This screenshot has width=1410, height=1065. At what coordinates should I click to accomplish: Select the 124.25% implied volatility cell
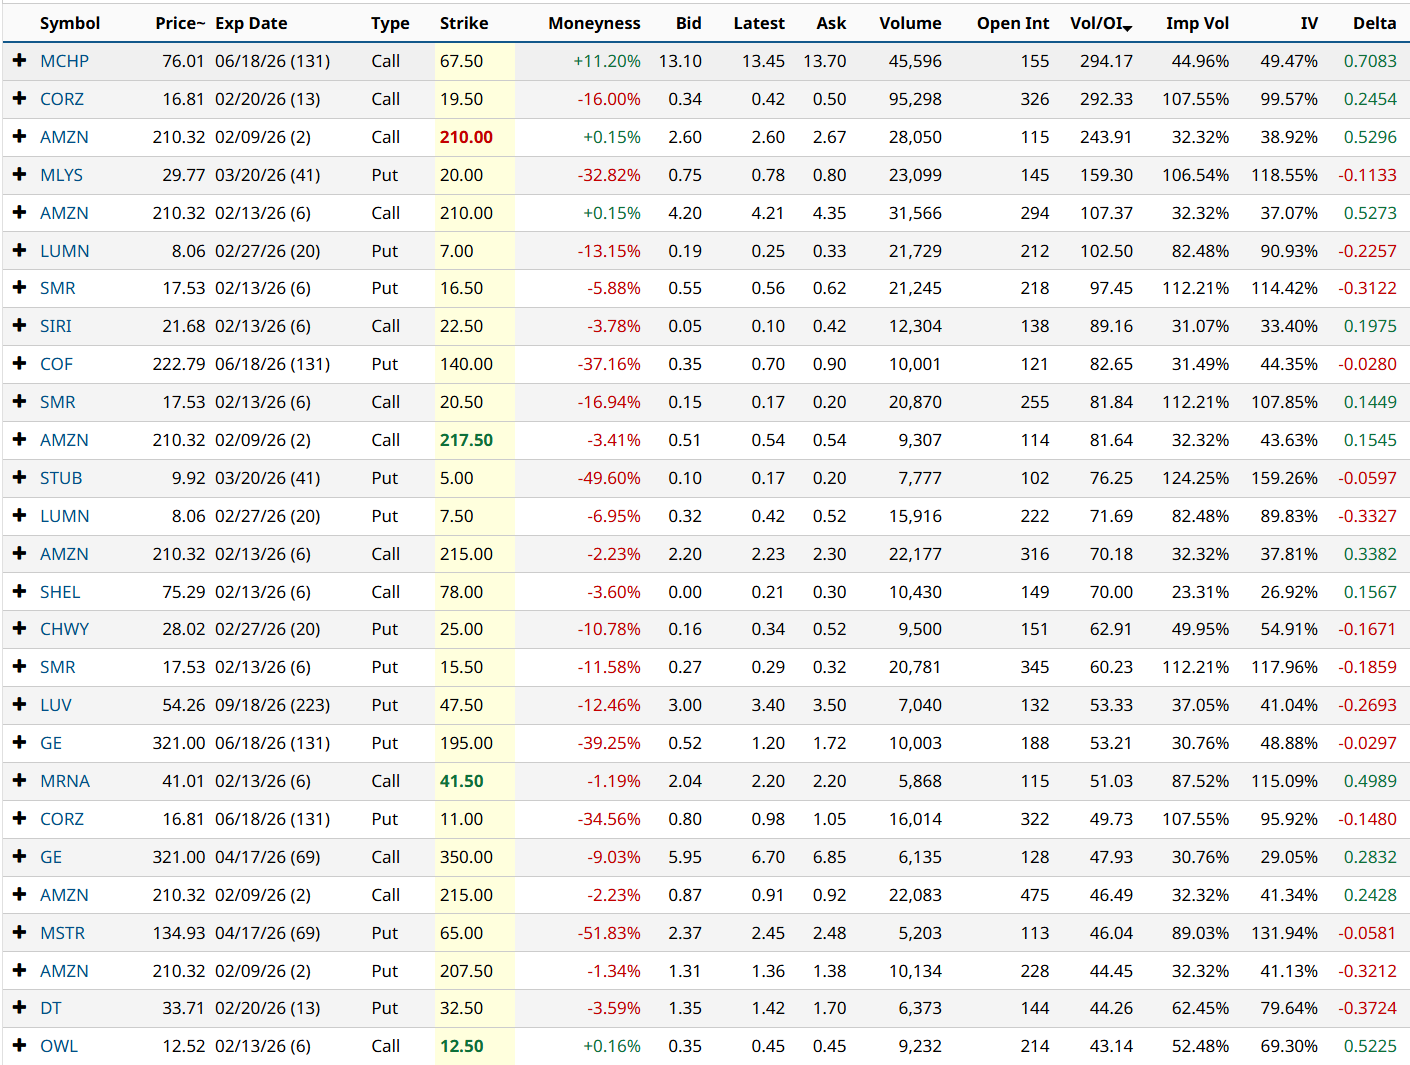pyautogui.click(x=1196, y=478)
